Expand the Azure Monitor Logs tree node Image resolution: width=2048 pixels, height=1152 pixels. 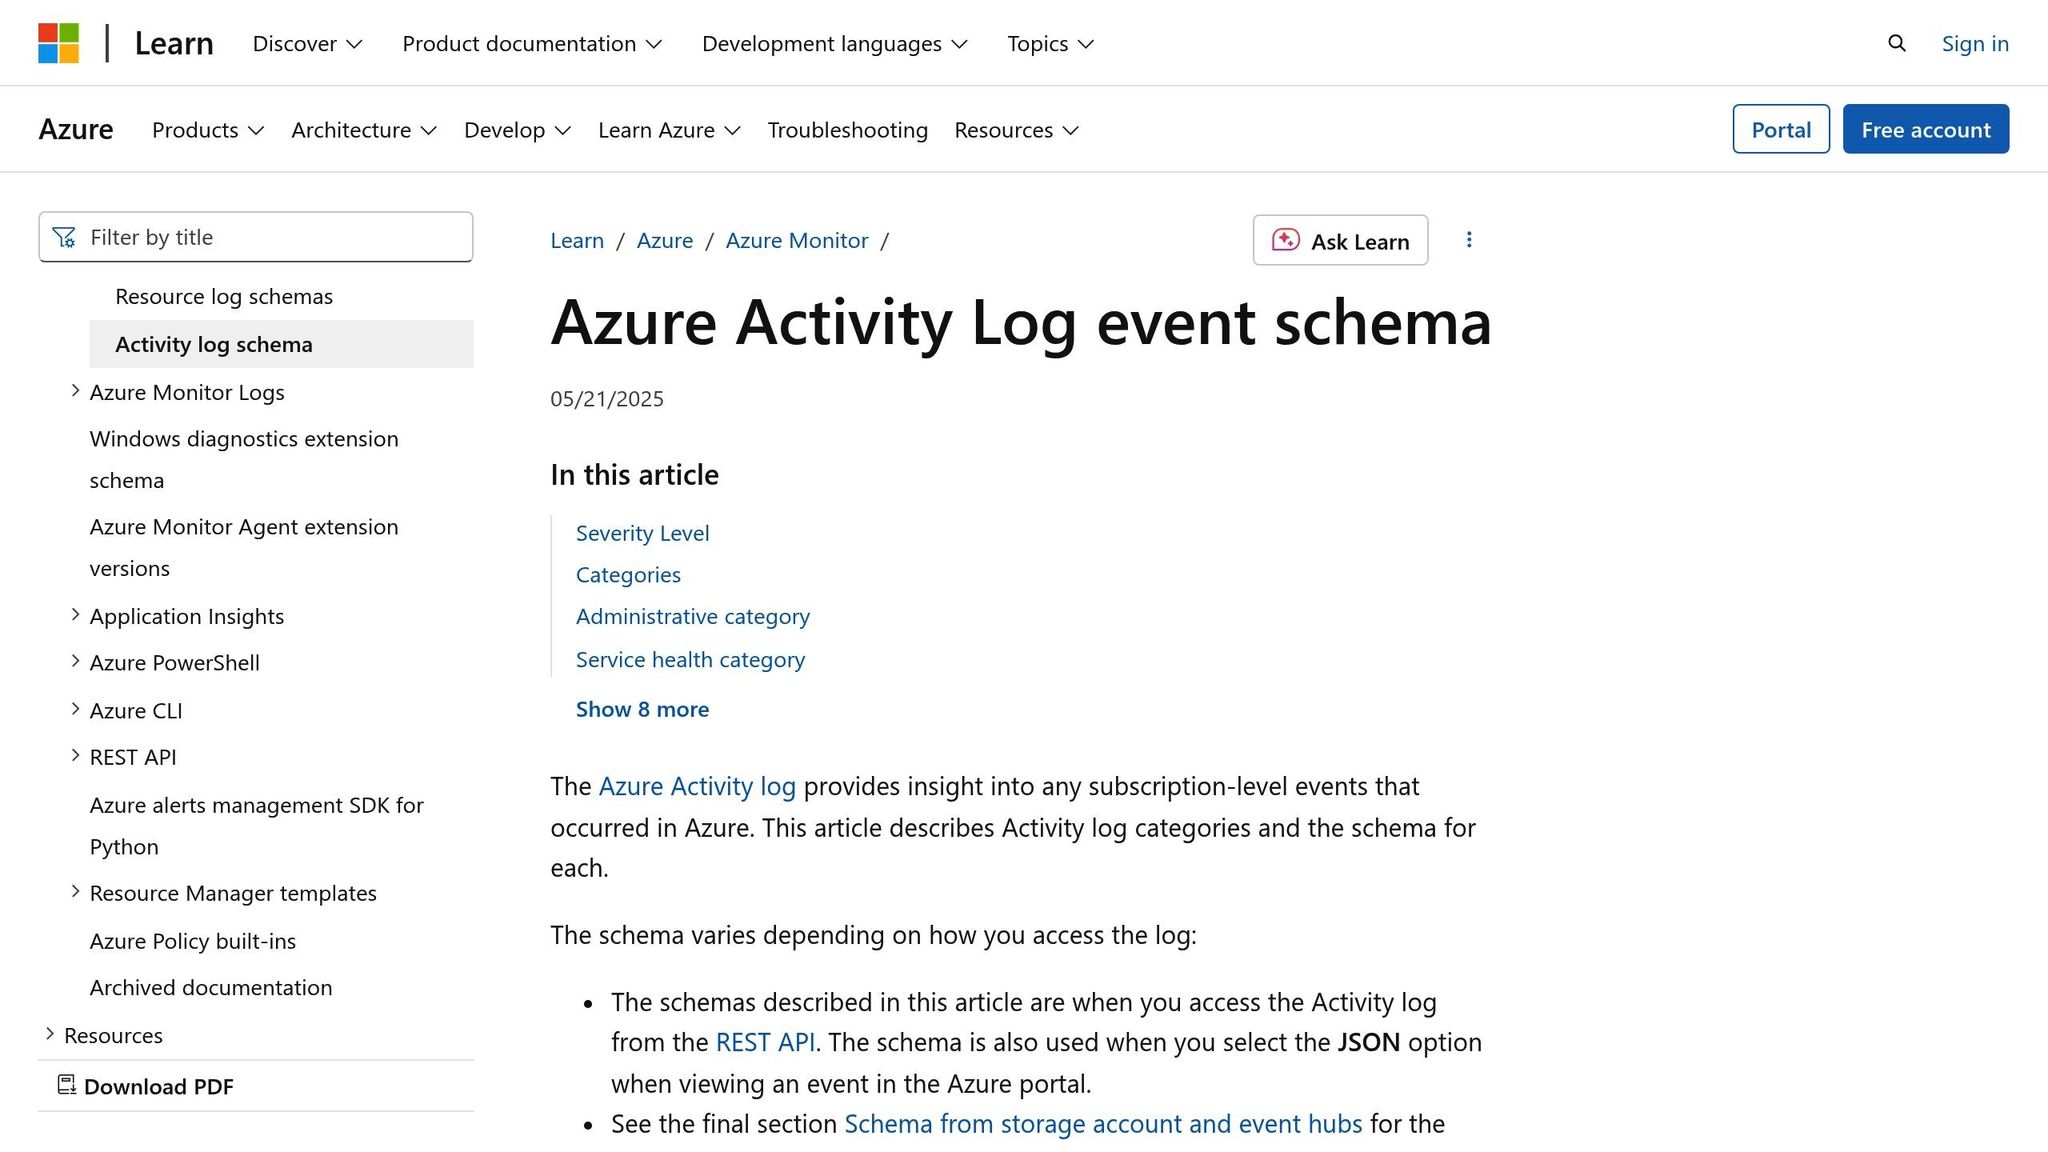(75, 391)
